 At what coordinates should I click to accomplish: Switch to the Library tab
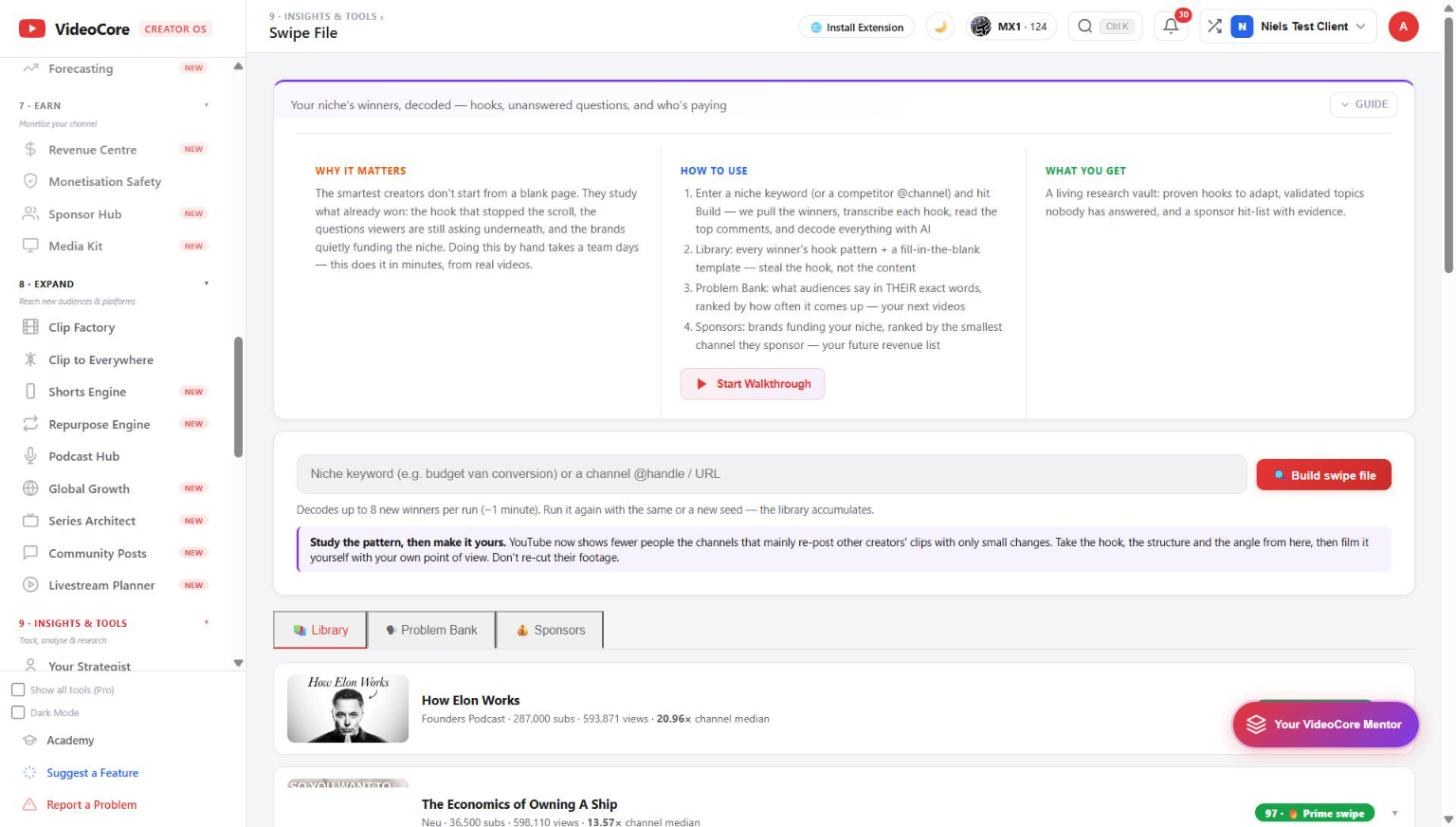[x=320, y=630]
